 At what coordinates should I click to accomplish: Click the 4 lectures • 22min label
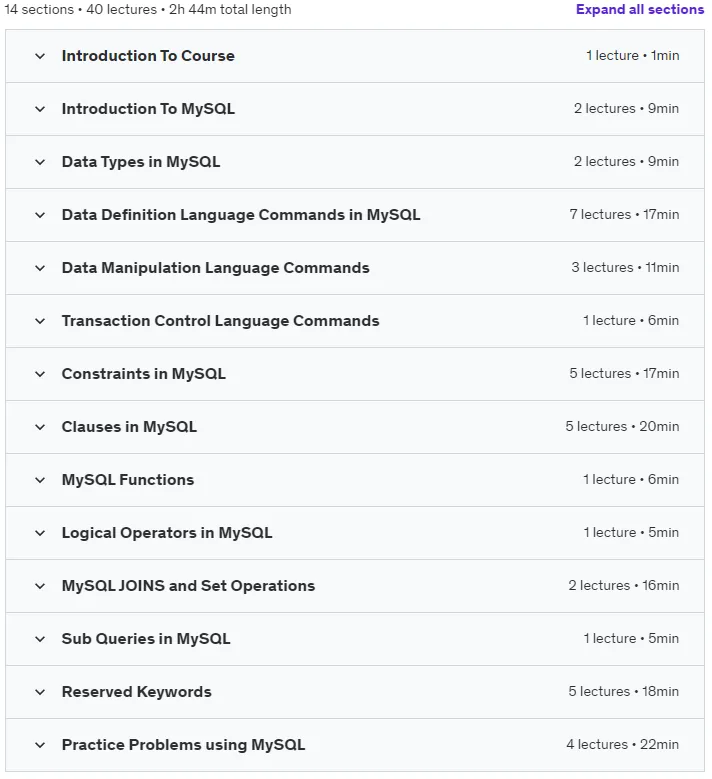(623, 744)
